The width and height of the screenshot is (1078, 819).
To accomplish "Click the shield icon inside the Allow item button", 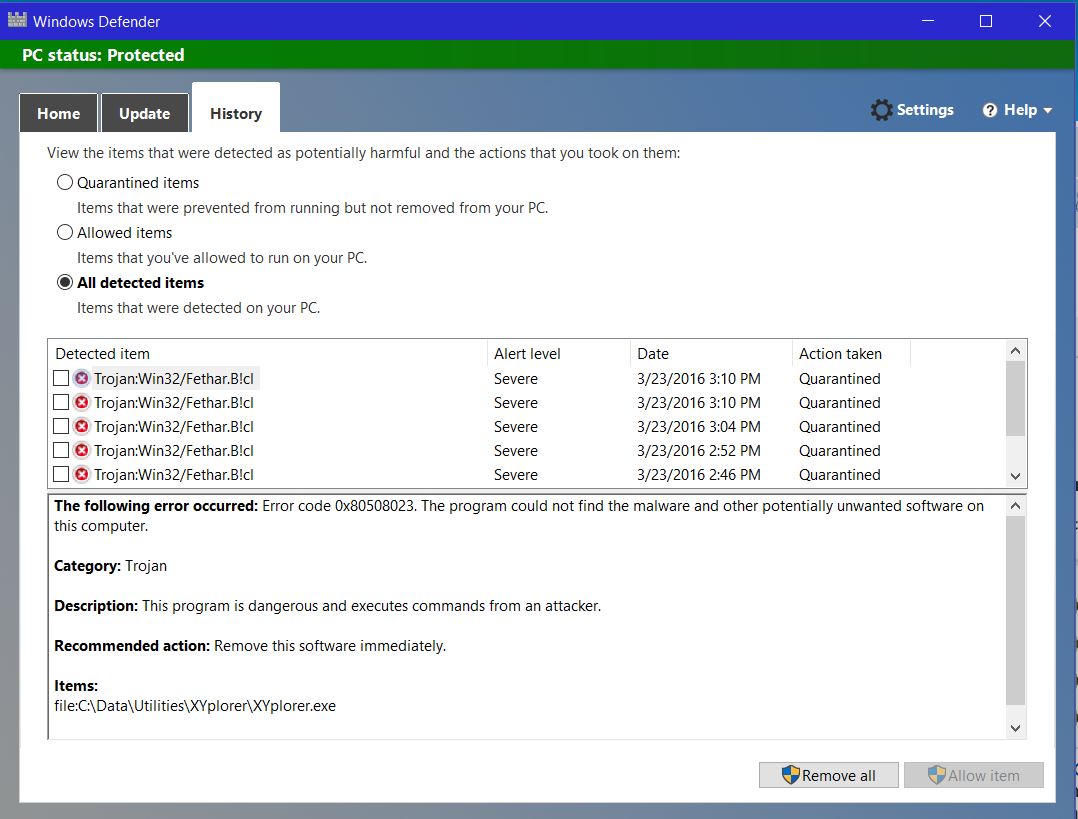I will click(935, 775).
